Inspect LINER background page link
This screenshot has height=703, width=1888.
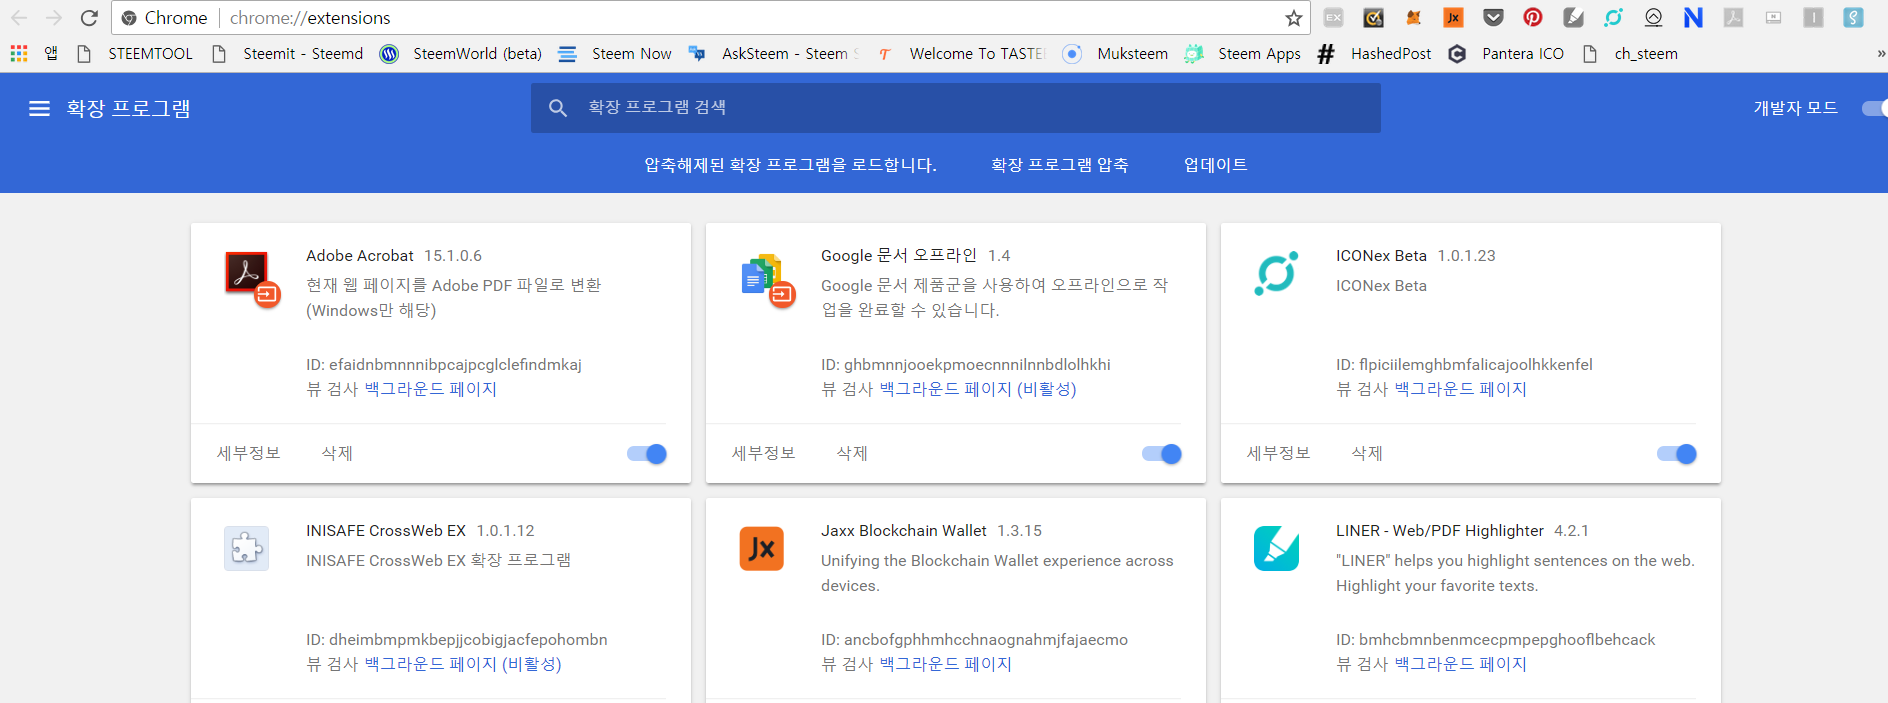[1461, 664]
